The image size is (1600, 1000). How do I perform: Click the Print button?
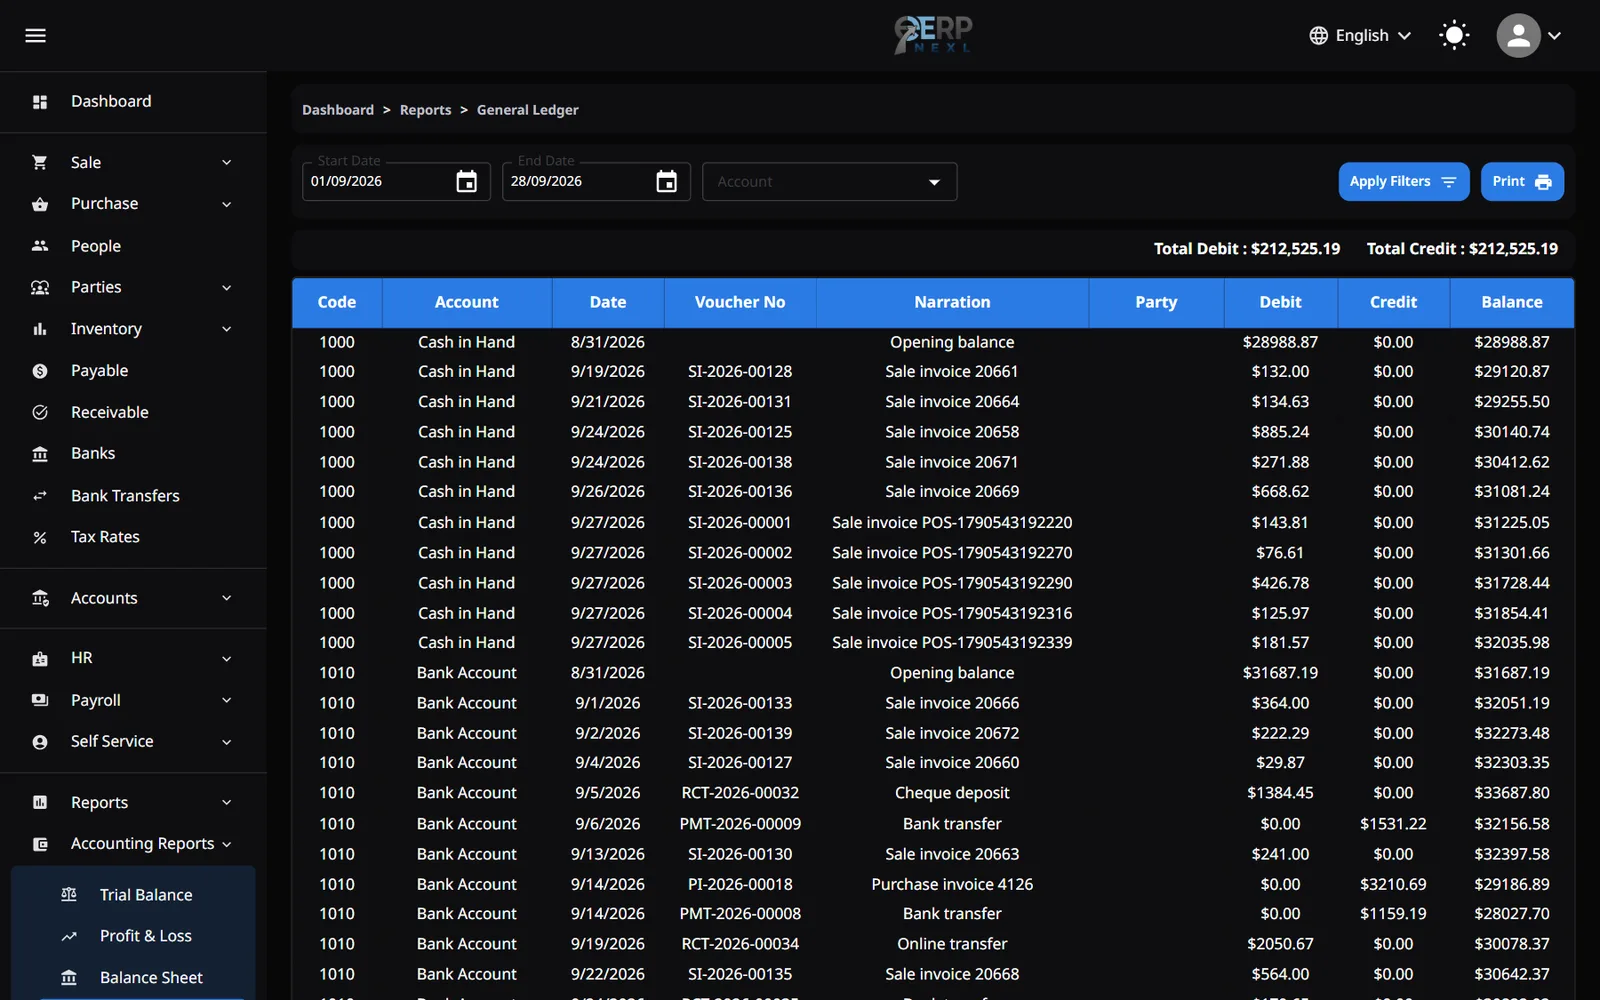pos(1522,182)
